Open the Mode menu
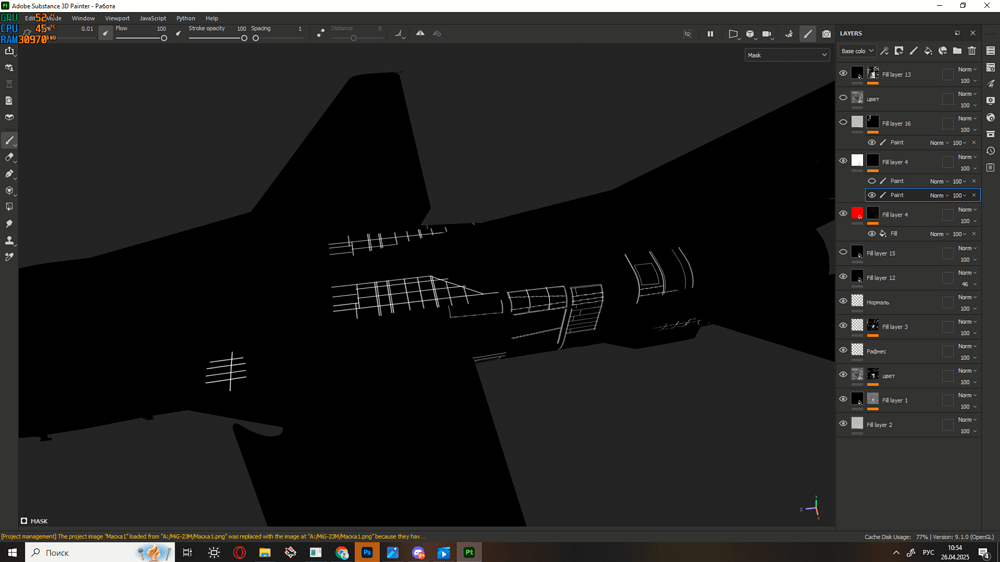 (x=54, y=18)
